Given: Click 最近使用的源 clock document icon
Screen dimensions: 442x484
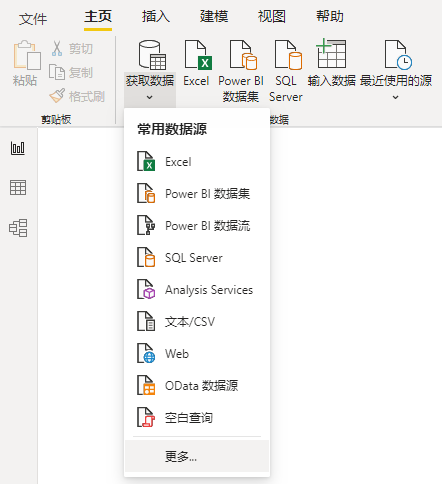Looking at the screenshot, I should pyautogui.click(x=398, y=55).
